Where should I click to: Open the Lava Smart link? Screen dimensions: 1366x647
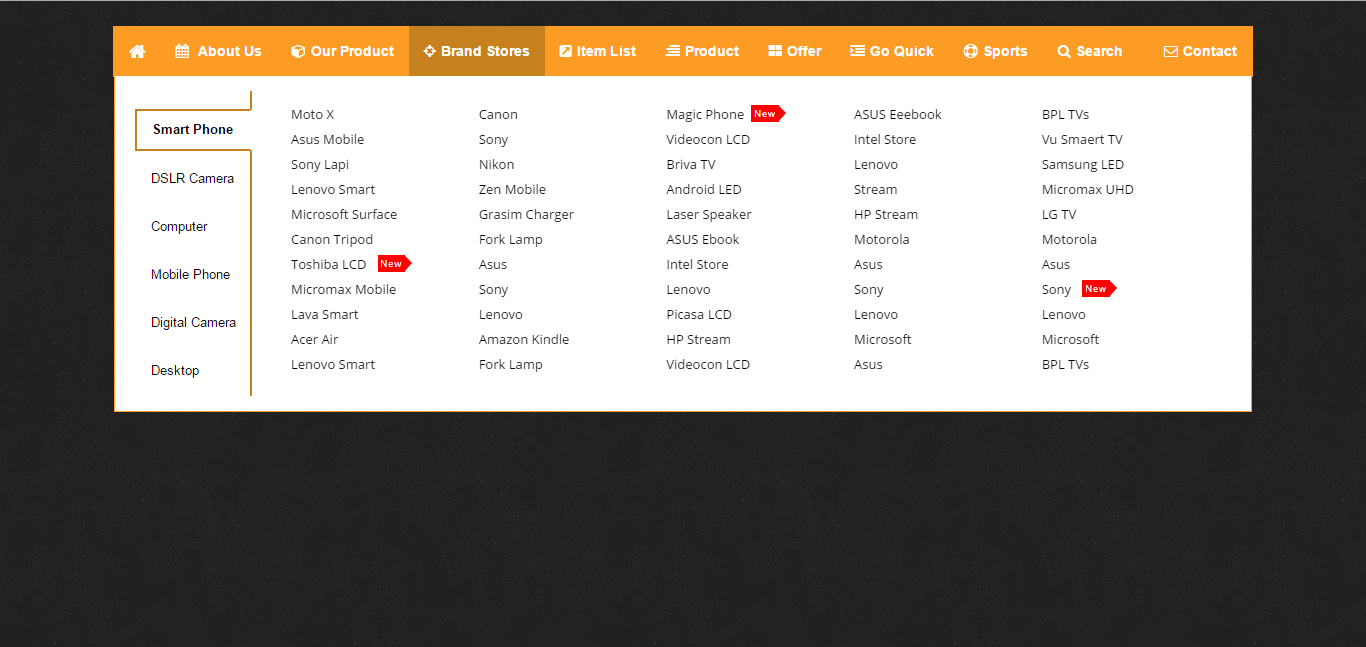coord(325,314)
